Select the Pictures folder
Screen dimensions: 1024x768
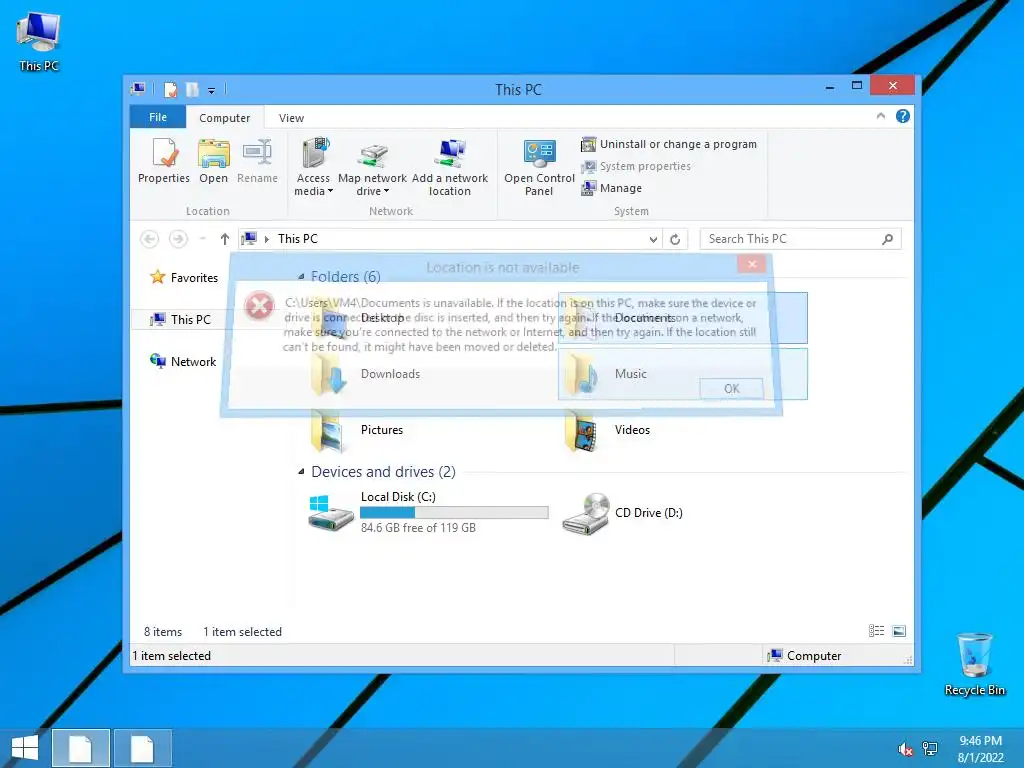pos(357,430)
